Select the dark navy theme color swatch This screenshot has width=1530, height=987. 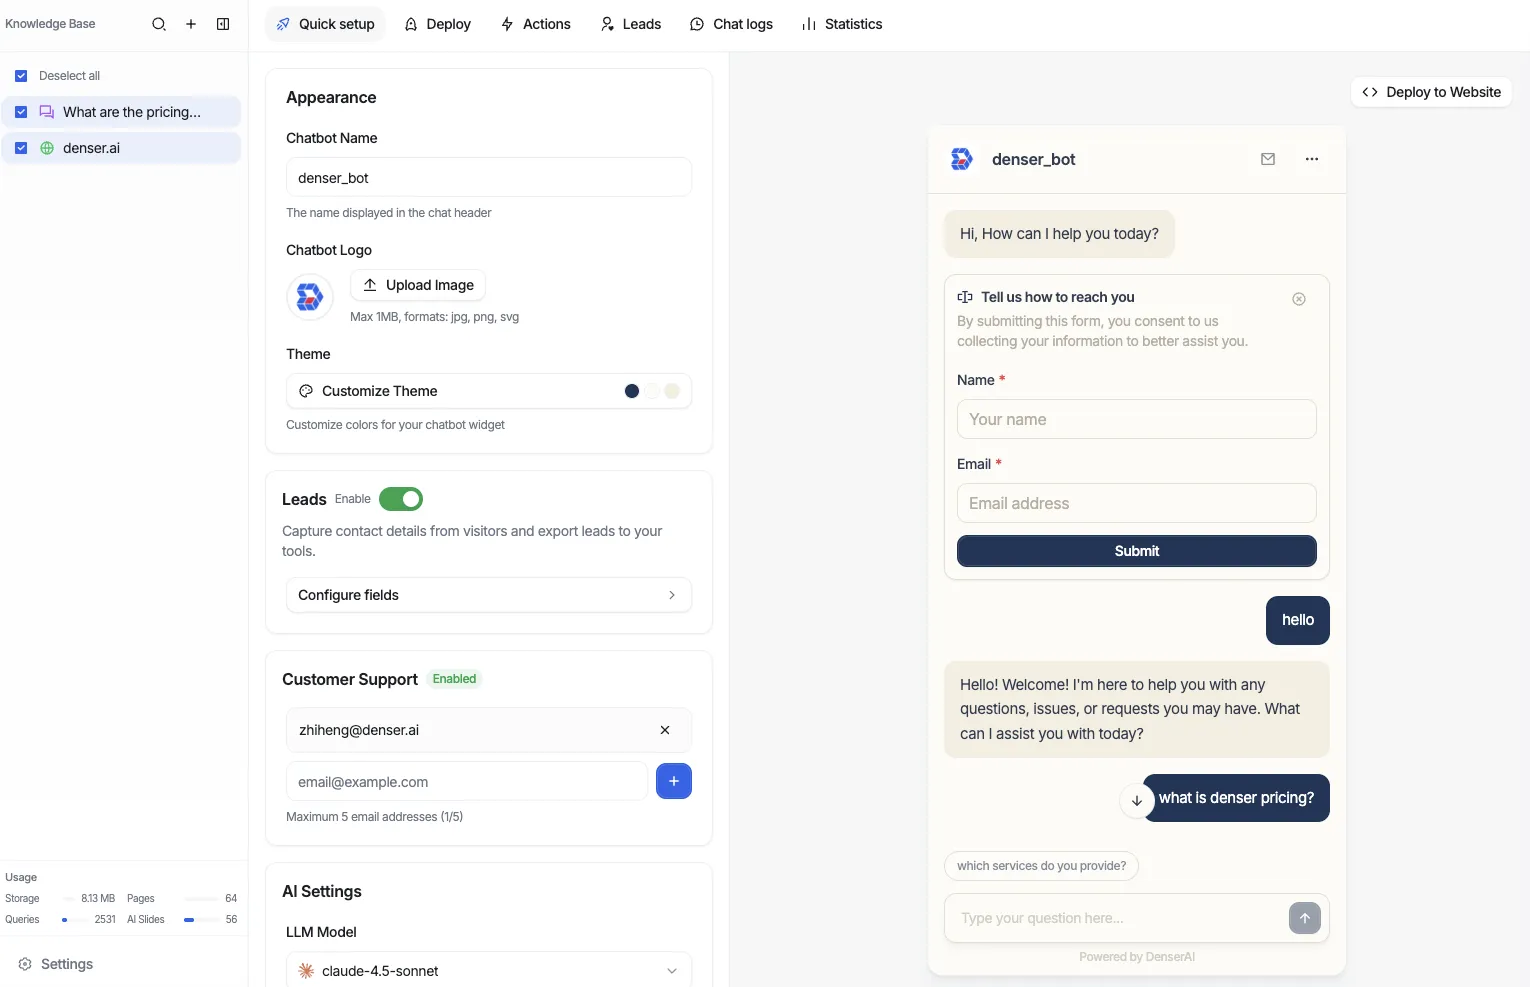631,391
